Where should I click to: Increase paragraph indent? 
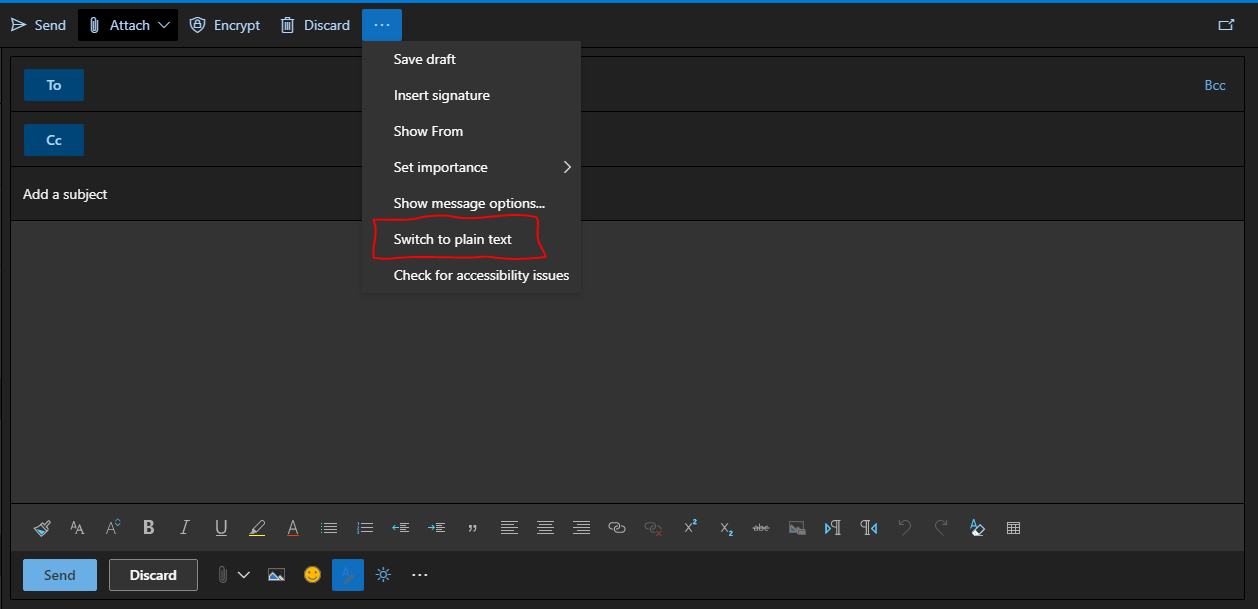click(x=437, y=528)
